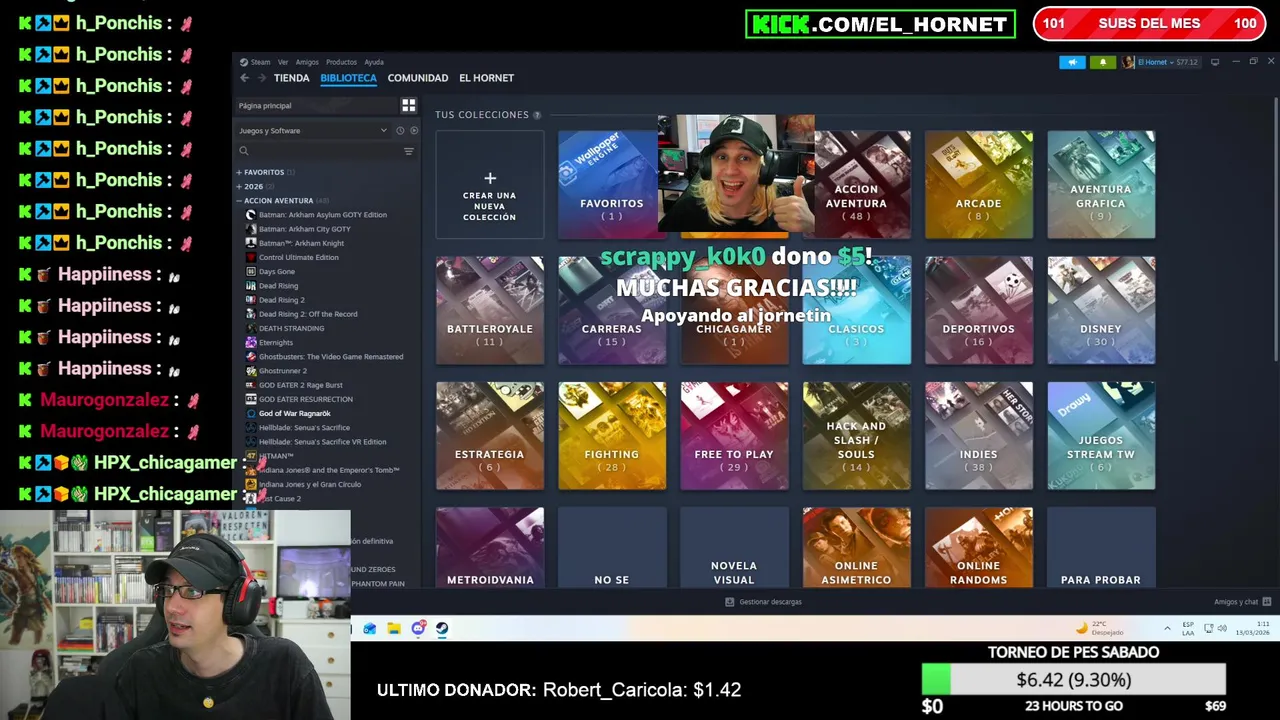Click the blue announcements megaphone button

point(1072,62)
